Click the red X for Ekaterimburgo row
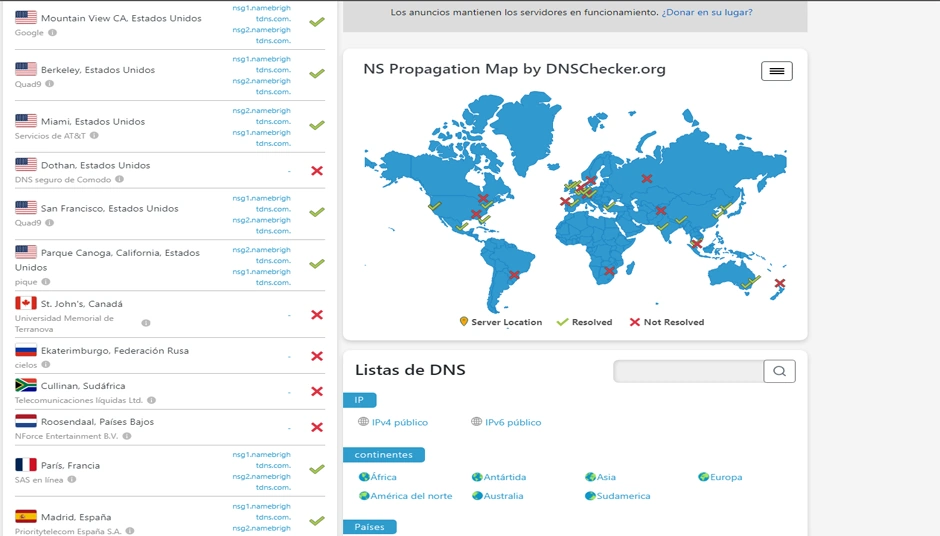The image size is (940, 536). point(317,356)
